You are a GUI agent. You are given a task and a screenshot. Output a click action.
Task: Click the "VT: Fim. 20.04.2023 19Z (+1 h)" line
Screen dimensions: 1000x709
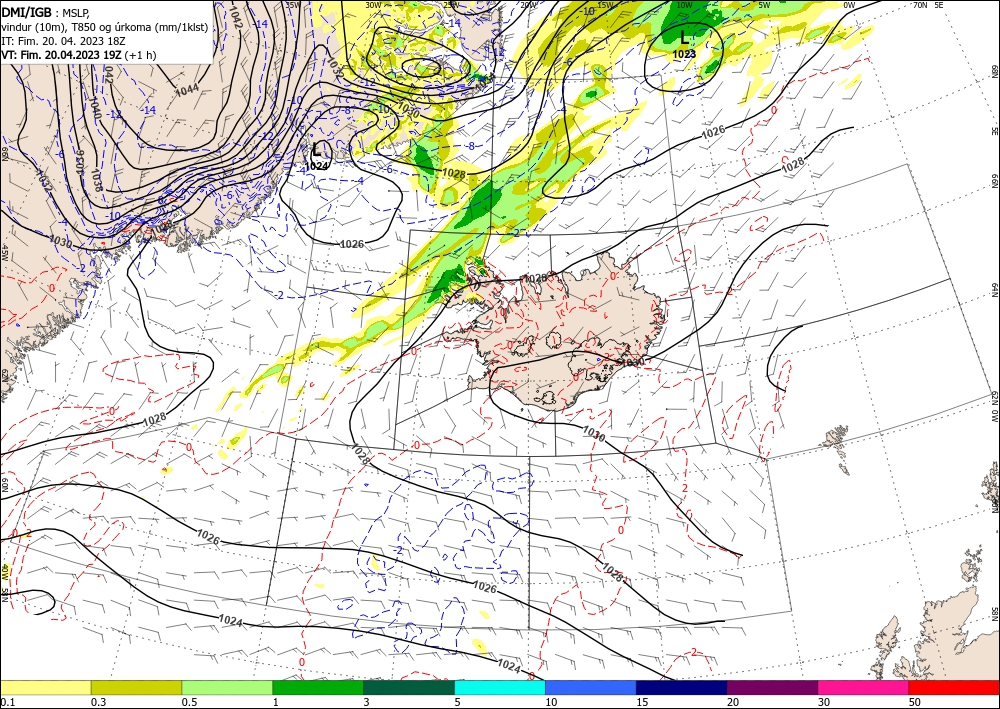coord(78,54)
